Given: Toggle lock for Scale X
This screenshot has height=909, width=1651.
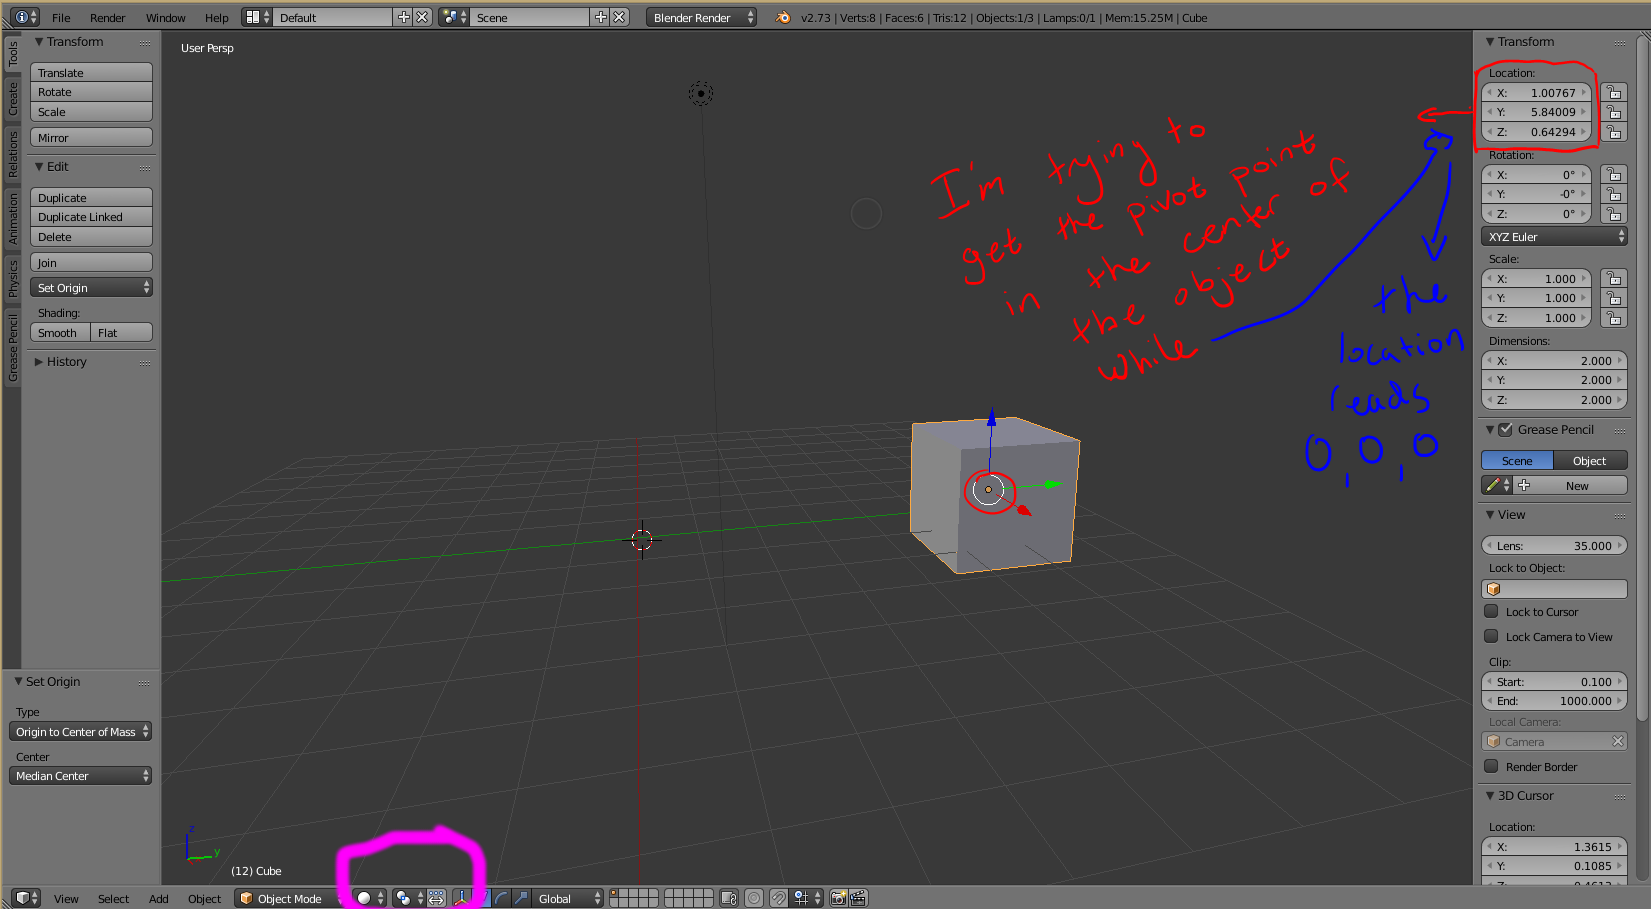Looking at the screenshot, I should 1613,279.
